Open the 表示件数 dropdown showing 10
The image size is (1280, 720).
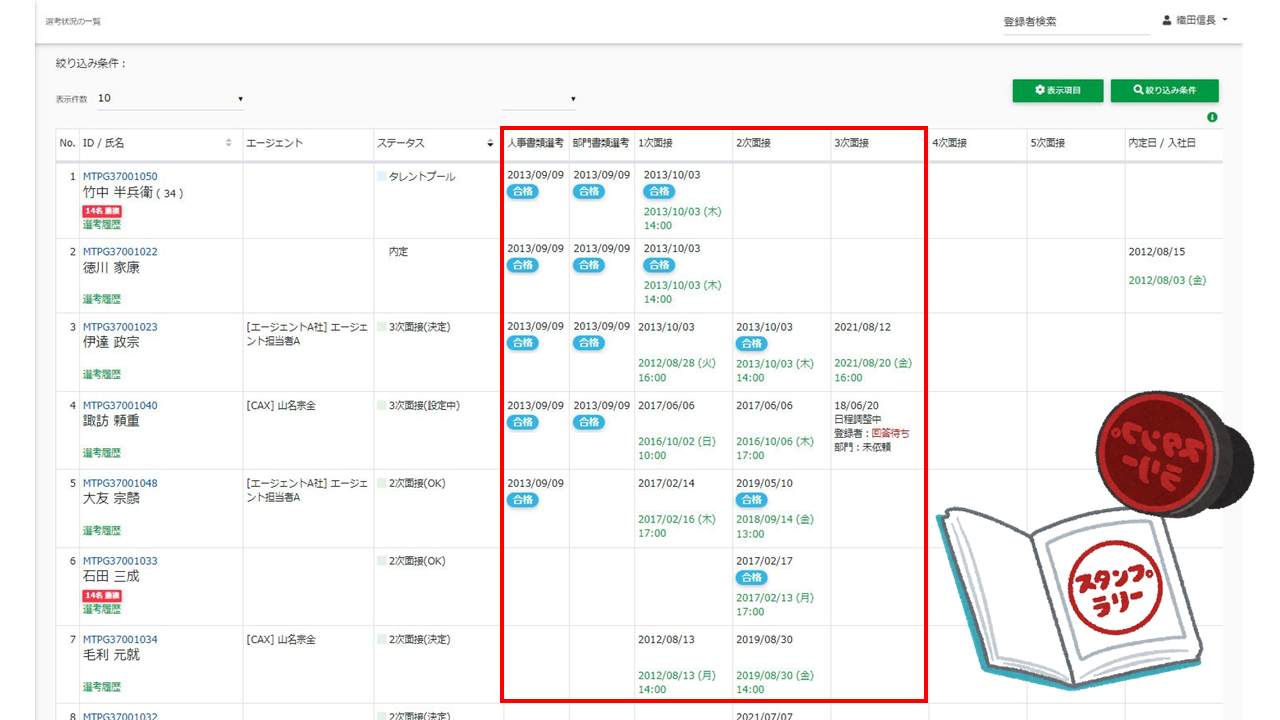tap(170, 99)
